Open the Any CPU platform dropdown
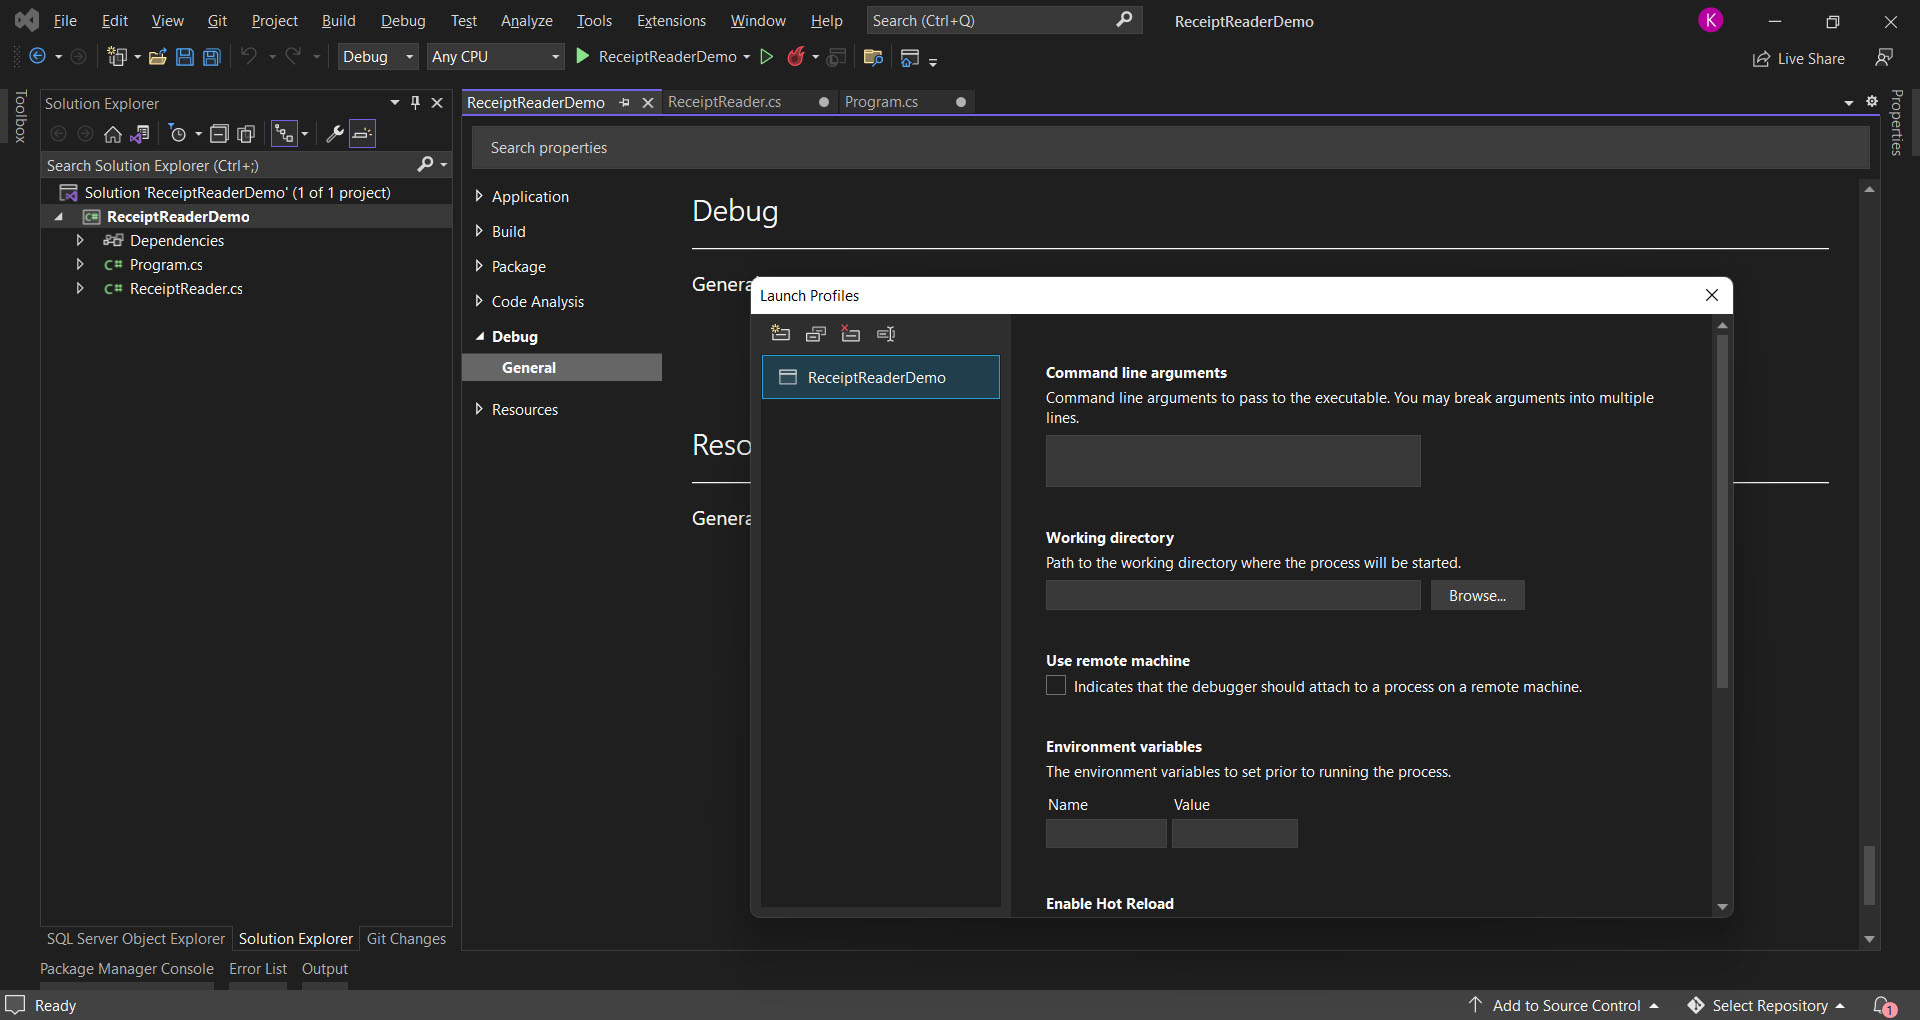 coord(495,57)
